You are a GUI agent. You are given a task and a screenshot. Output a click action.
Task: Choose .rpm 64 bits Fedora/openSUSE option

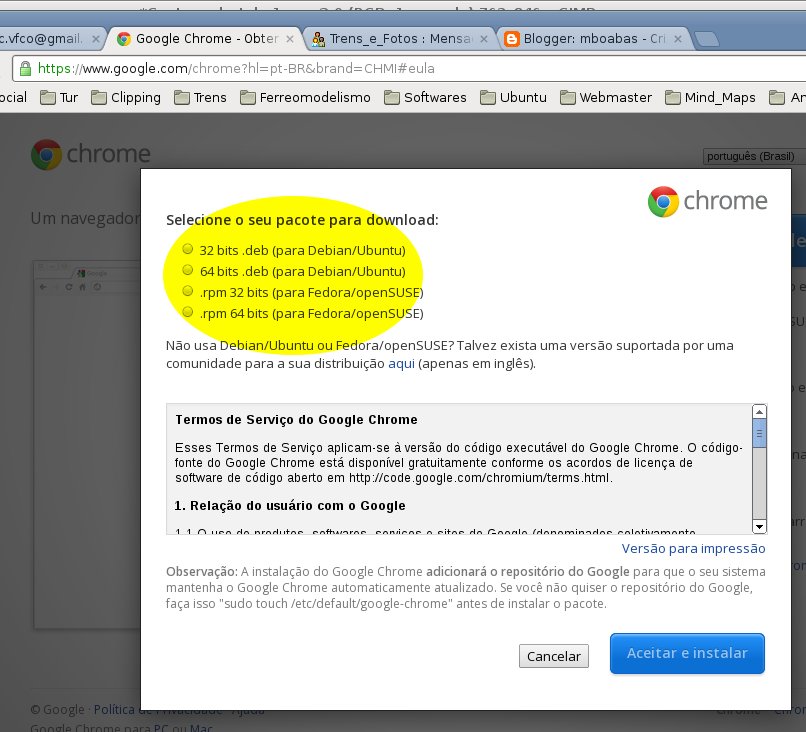coord(188,313)
